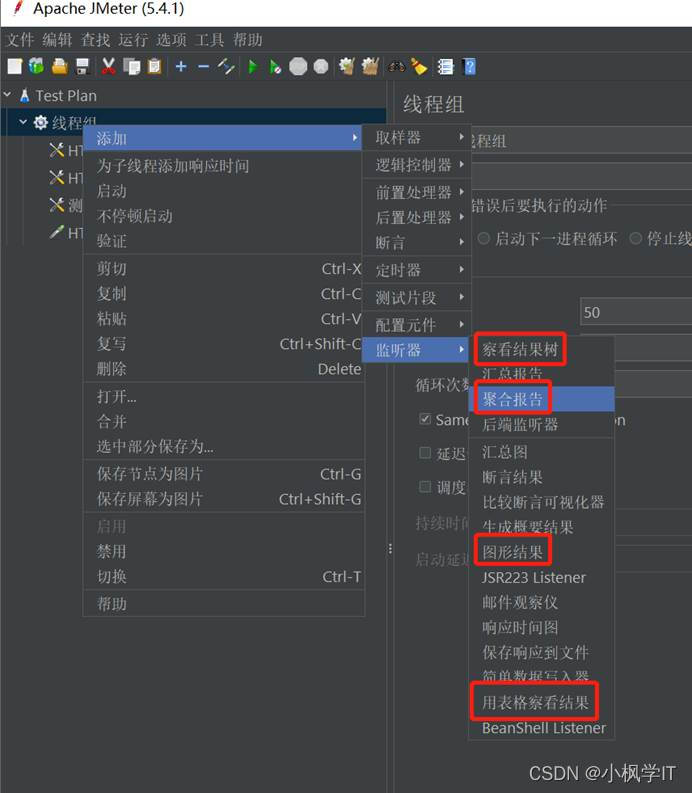The height and width of the screenshot is (793, 692).
Task: Expand the 后置处理器 submenu
Action: click(417, 217)
